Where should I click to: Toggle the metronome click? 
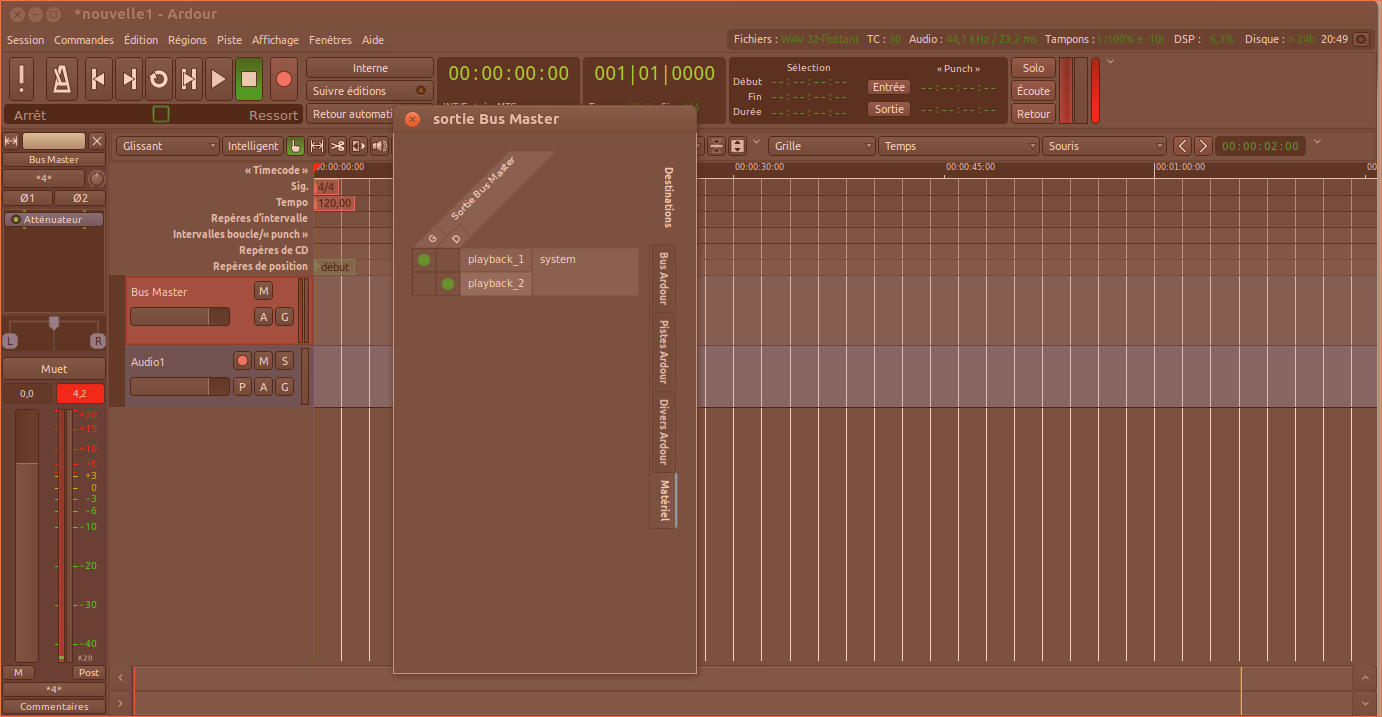60,79
